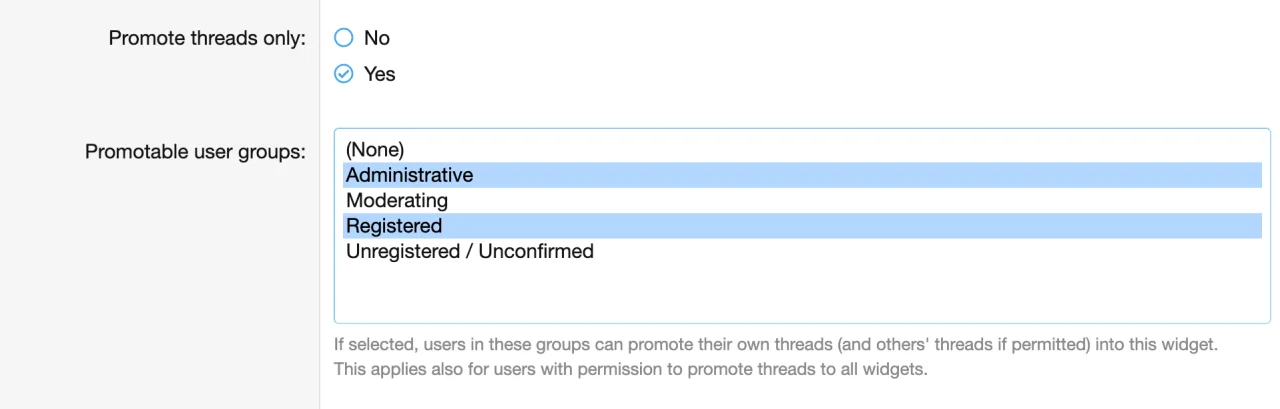Click the word "Moderating" in the list

click(x=397, y=201)
